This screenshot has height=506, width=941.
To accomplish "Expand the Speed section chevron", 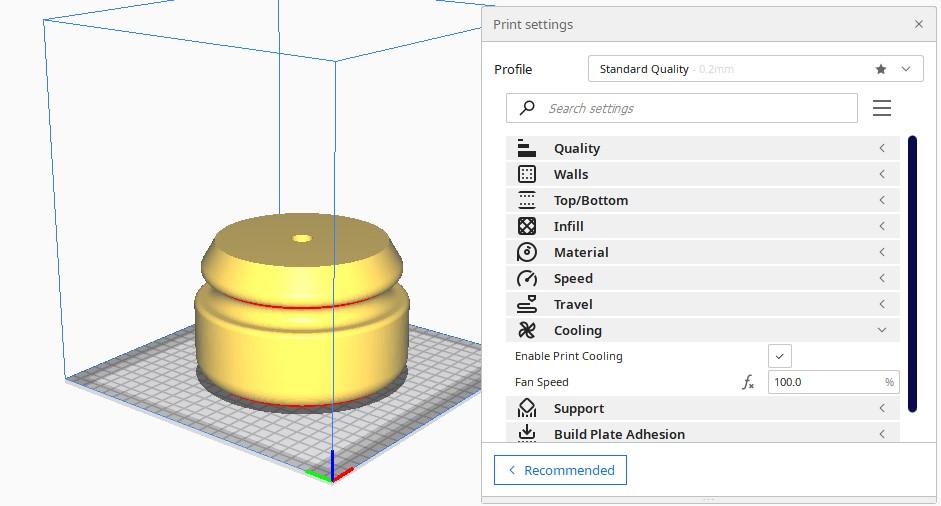I will coord(882,278).
